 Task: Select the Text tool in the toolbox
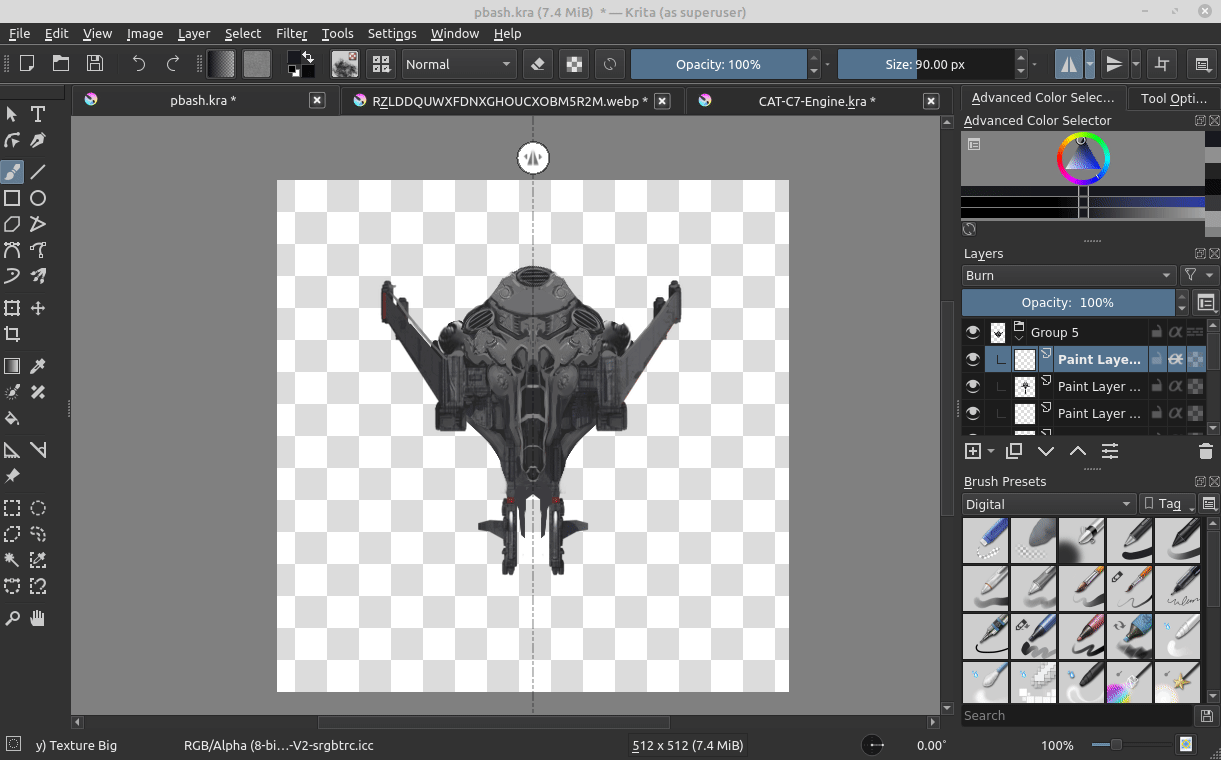coord(38,114)
